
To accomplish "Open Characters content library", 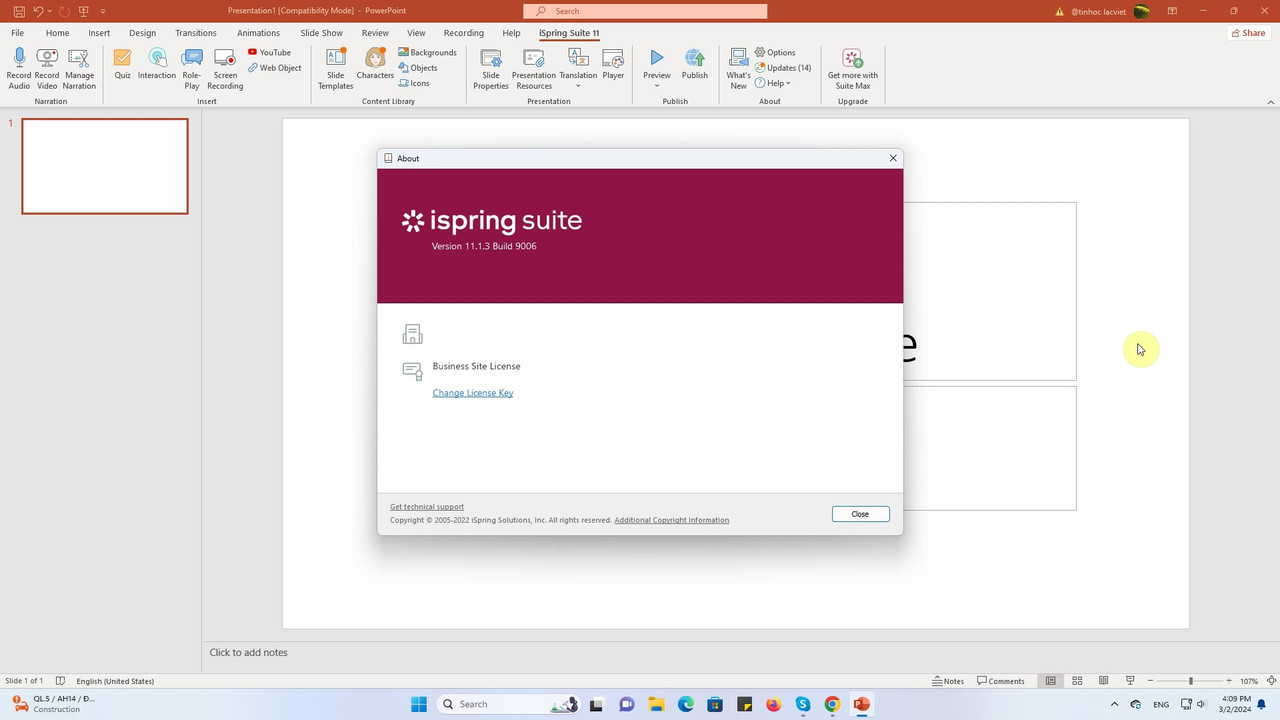I will [375, 64].
